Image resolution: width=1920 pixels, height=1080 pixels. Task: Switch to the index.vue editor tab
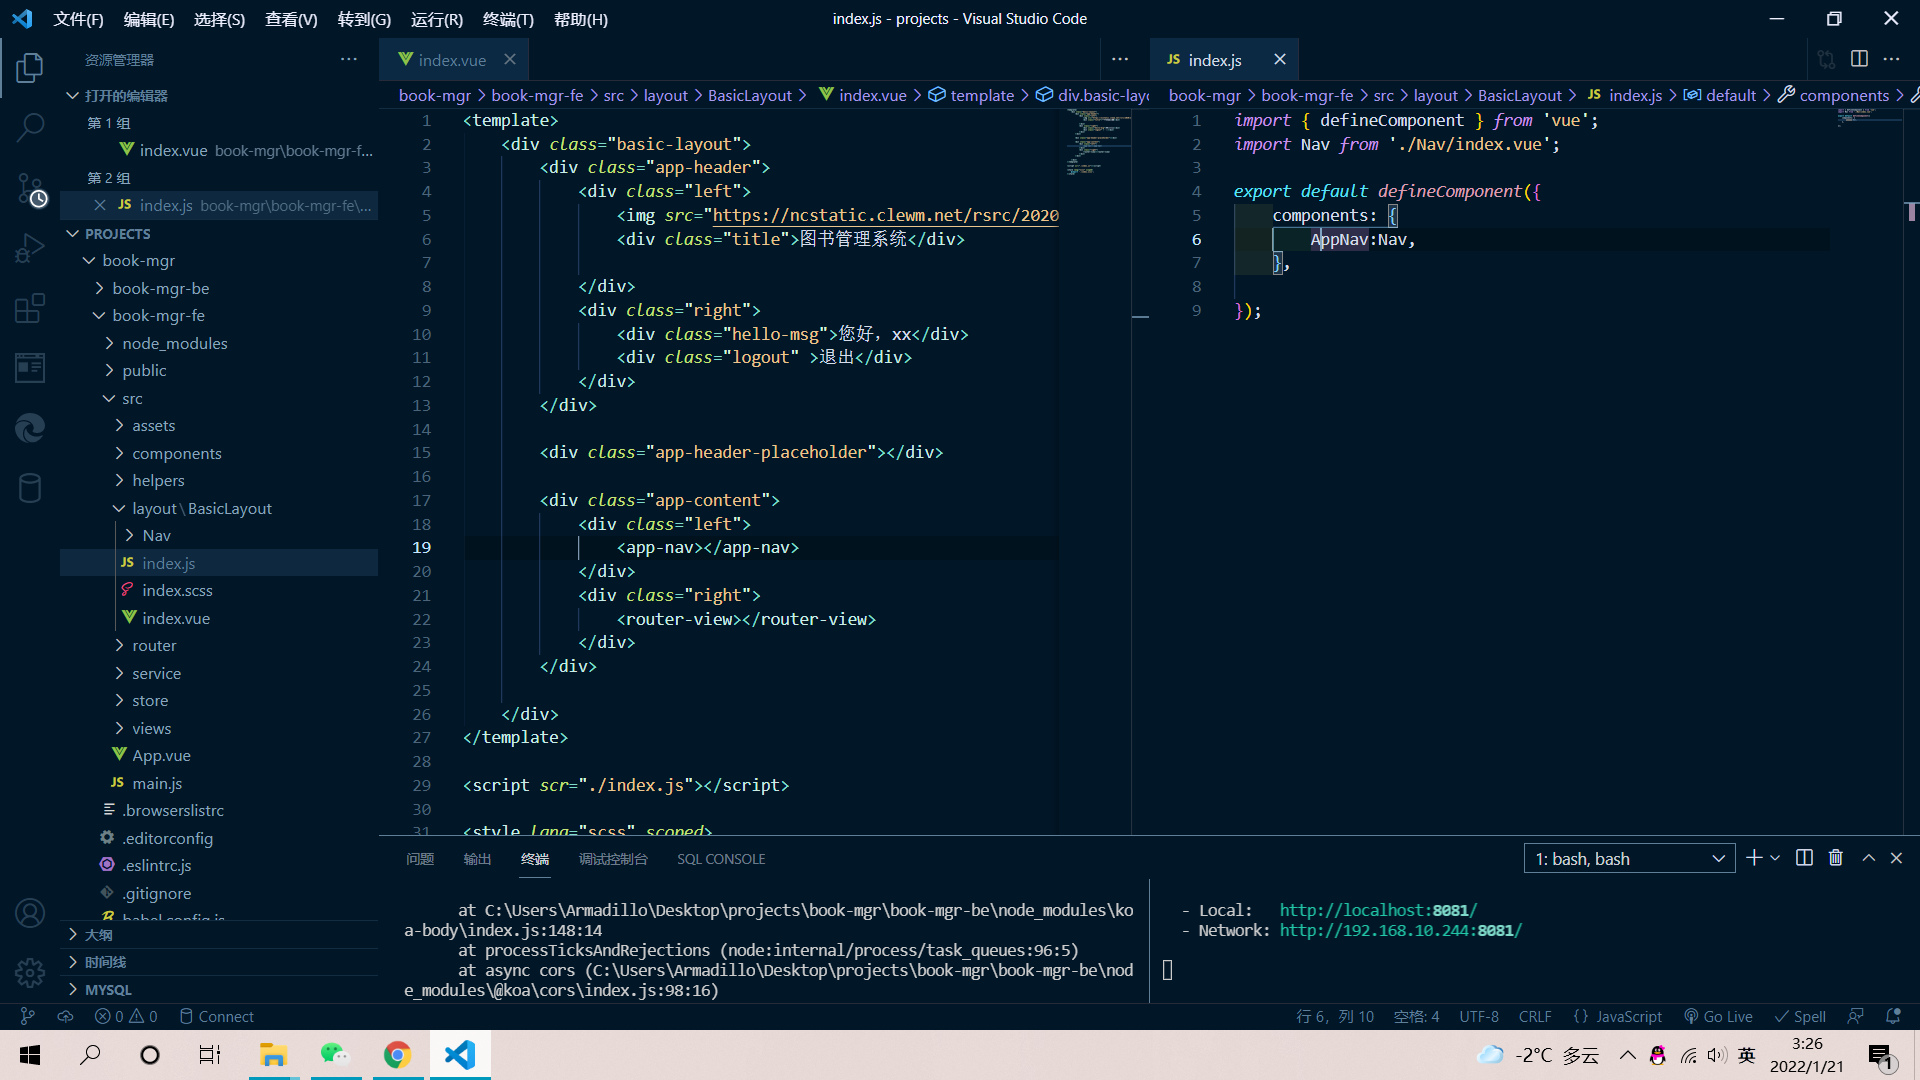tap(452, 60)
